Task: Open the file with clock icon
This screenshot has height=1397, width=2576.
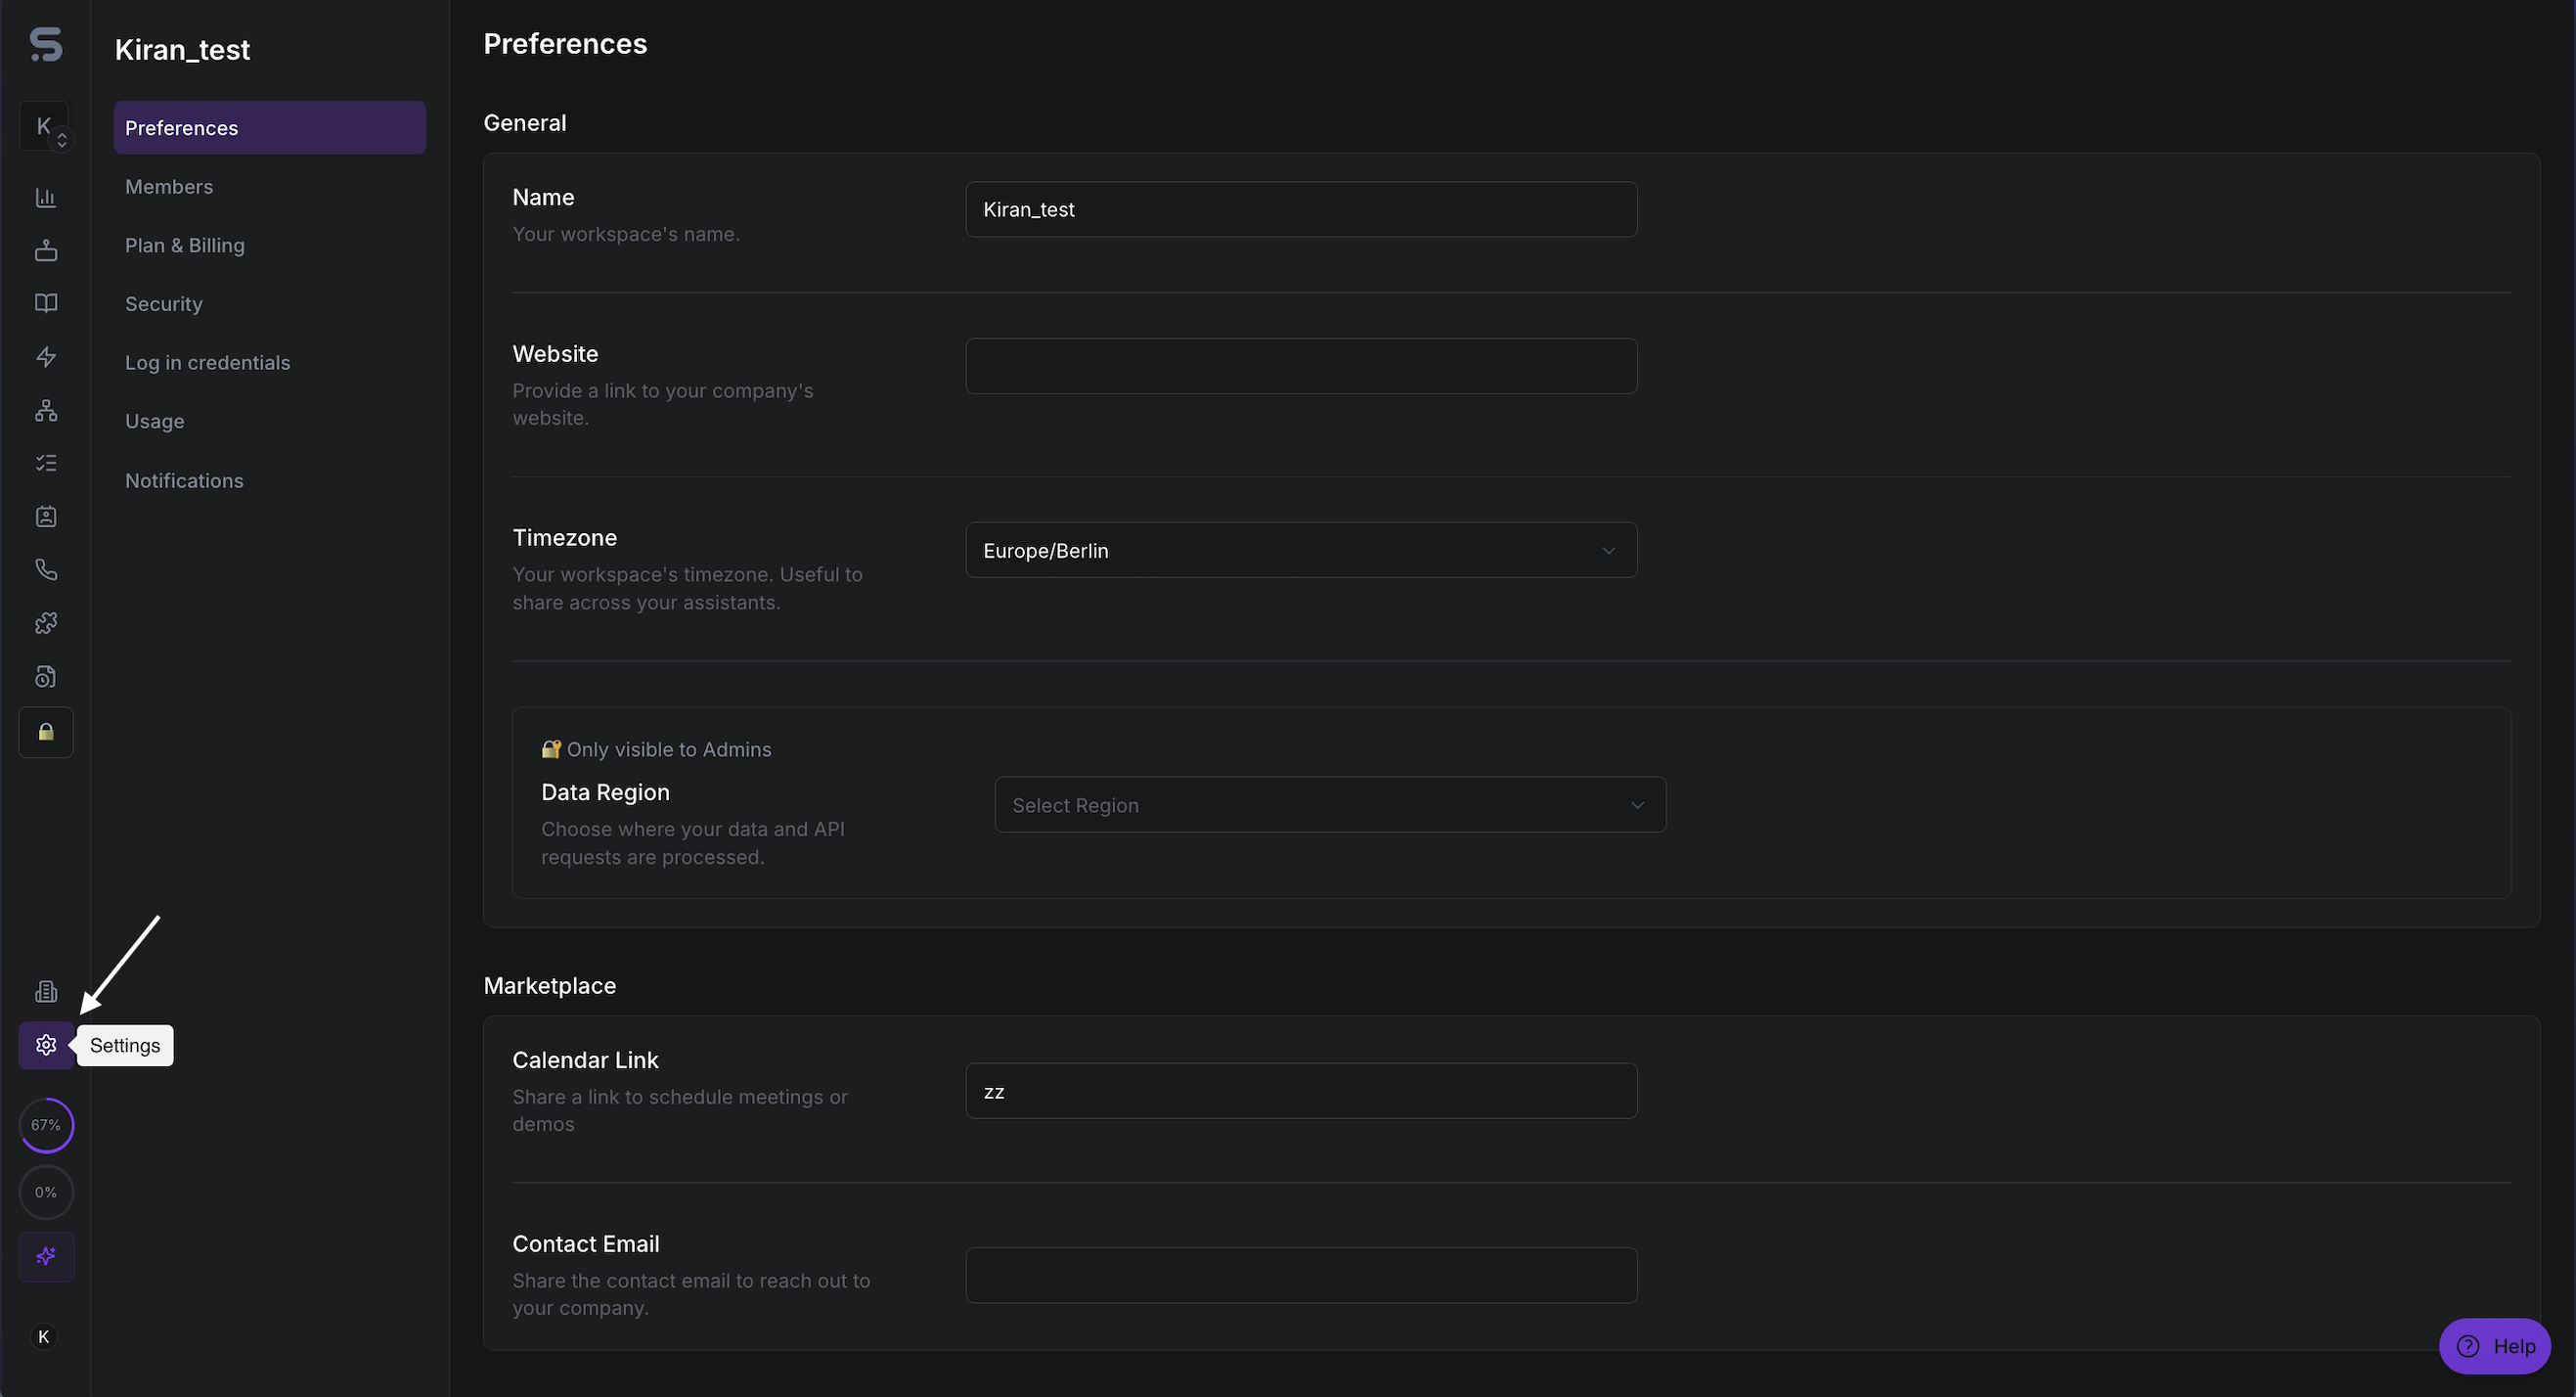Action: pyautogui.click(x=46, y=677)
